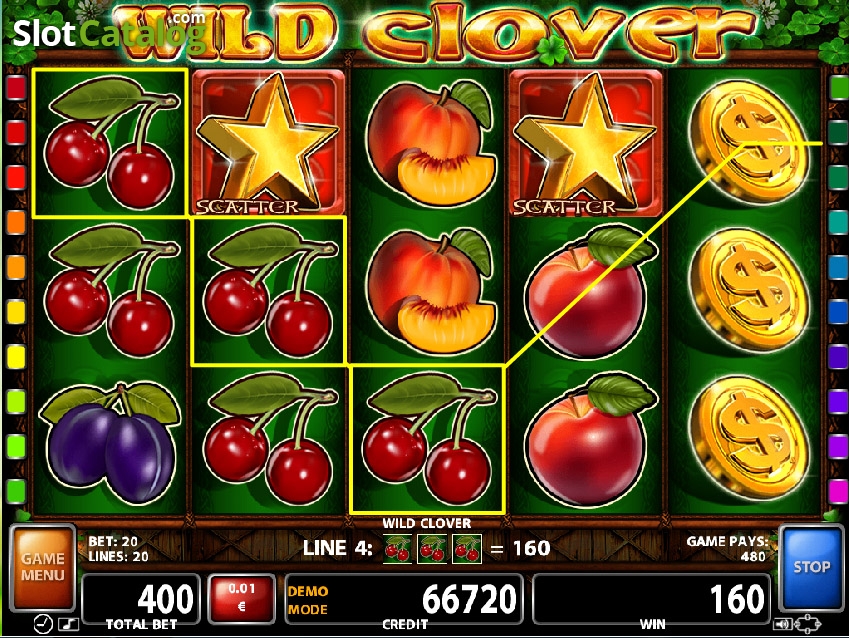Click the plum symbol on the first reel

click(x=110, y=441)
